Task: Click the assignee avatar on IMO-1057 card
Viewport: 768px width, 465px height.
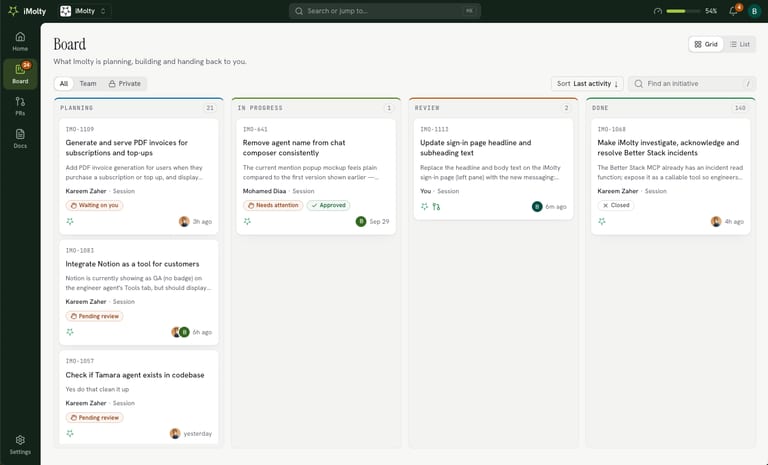Action: coord(175,434)
